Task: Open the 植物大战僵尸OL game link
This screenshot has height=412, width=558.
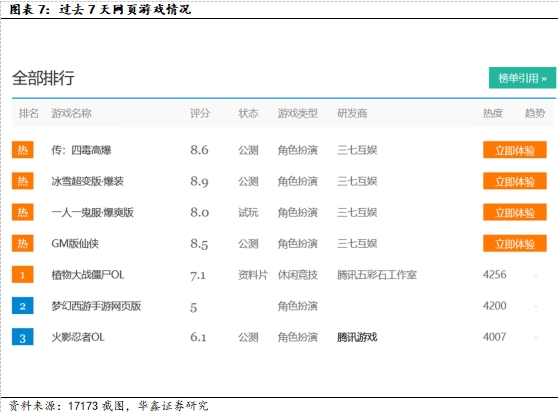Action: pyautogui.click(x=88, y=275)
